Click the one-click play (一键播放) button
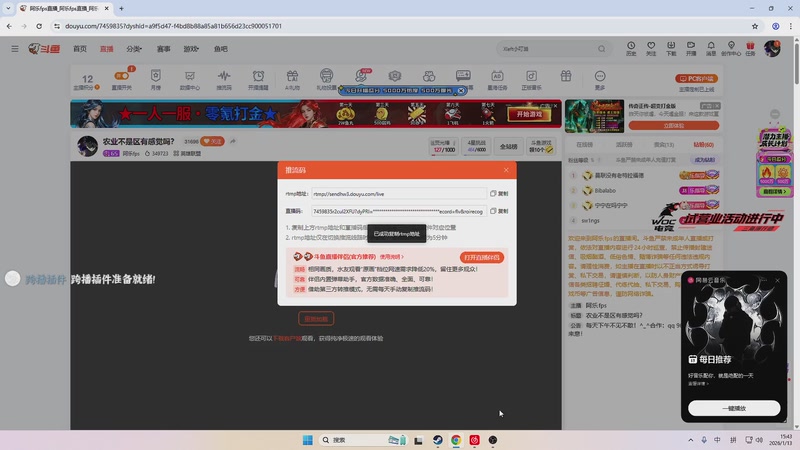The image size is (800, 450). (x=734, y=408)
